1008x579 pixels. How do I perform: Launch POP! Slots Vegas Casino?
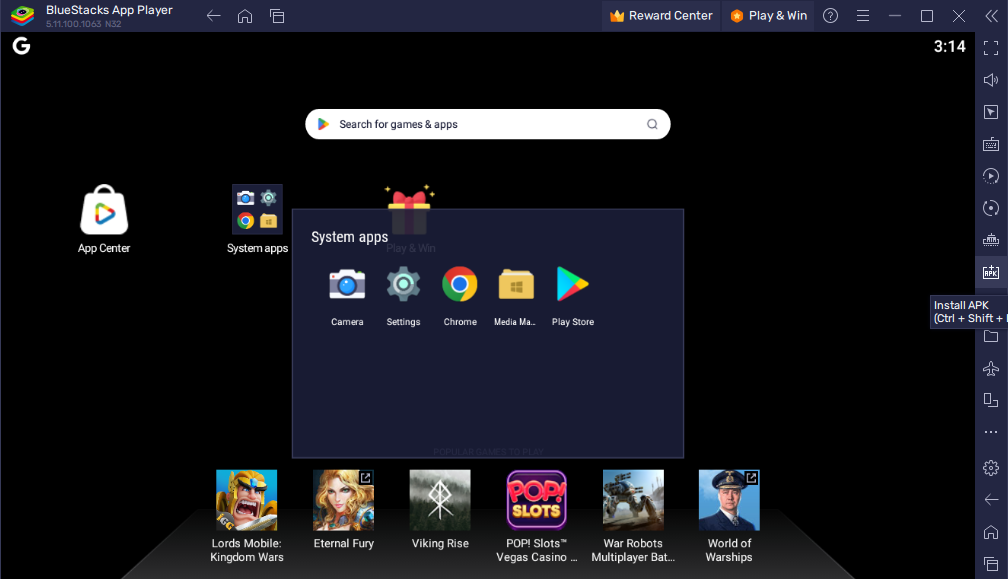click(x=537, y=500)
